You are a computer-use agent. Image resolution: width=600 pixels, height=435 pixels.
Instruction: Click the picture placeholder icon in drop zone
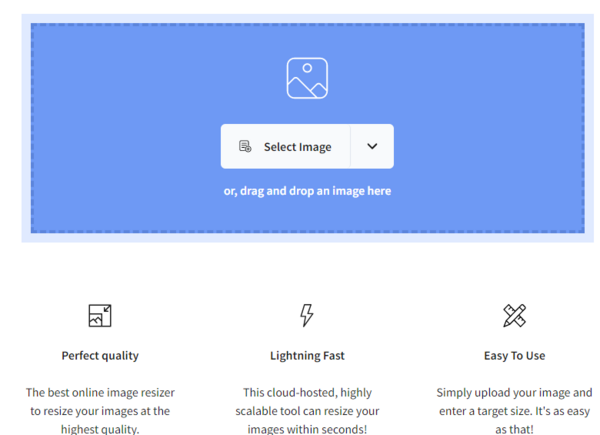point(307,78)
